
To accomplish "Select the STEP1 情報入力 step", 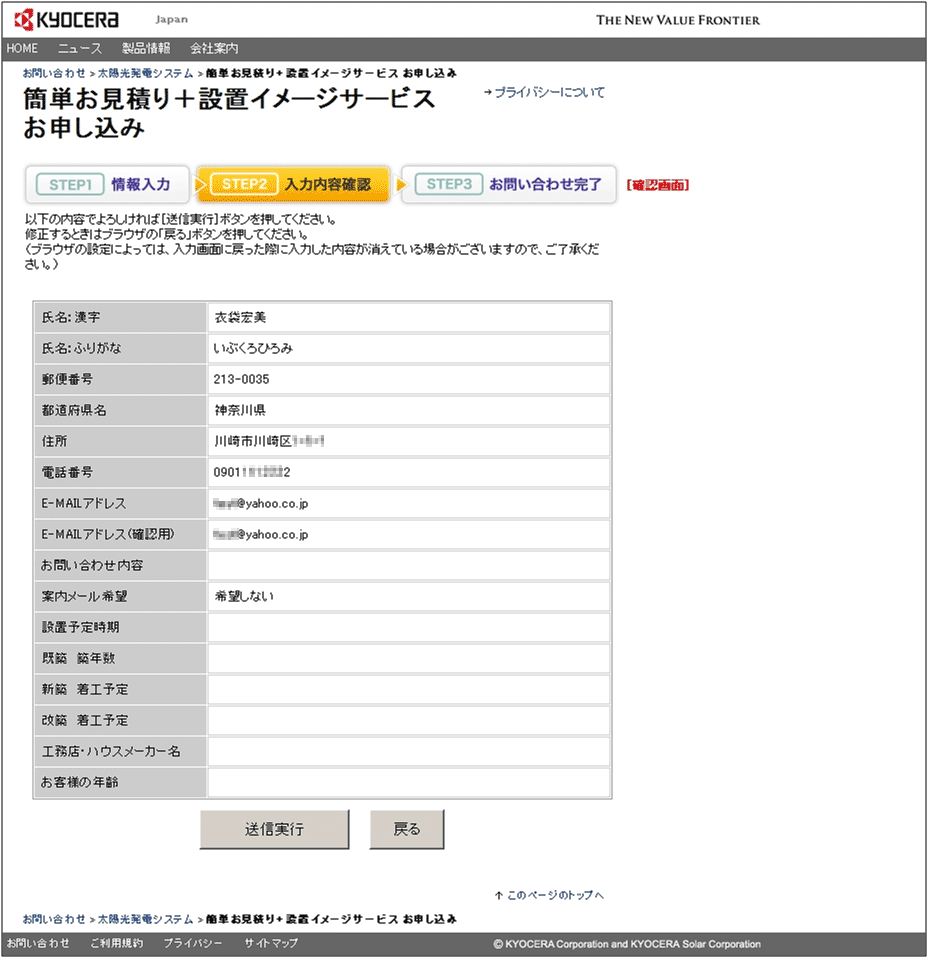I will [x=107, y=185].
